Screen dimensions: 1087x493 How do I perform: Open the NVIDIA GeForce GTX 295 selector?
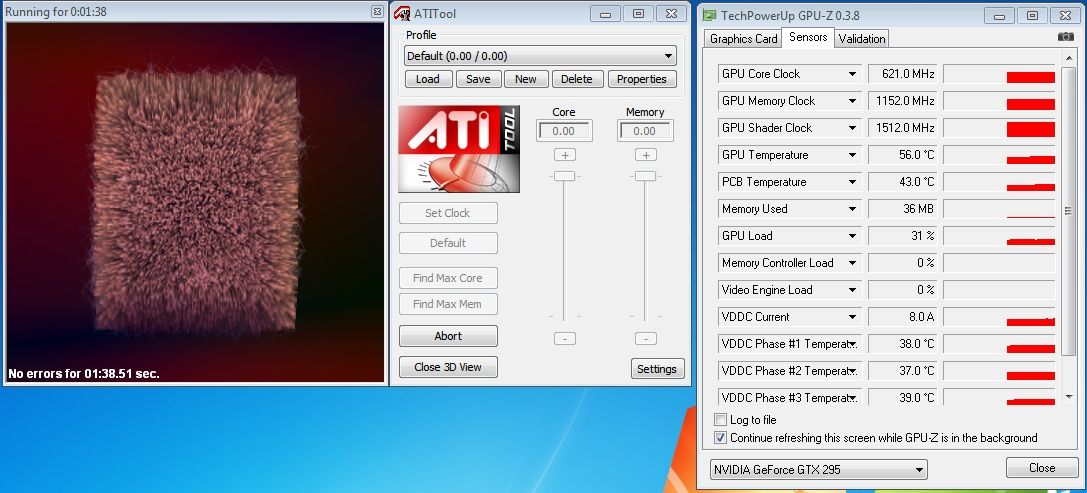point(819,469)
